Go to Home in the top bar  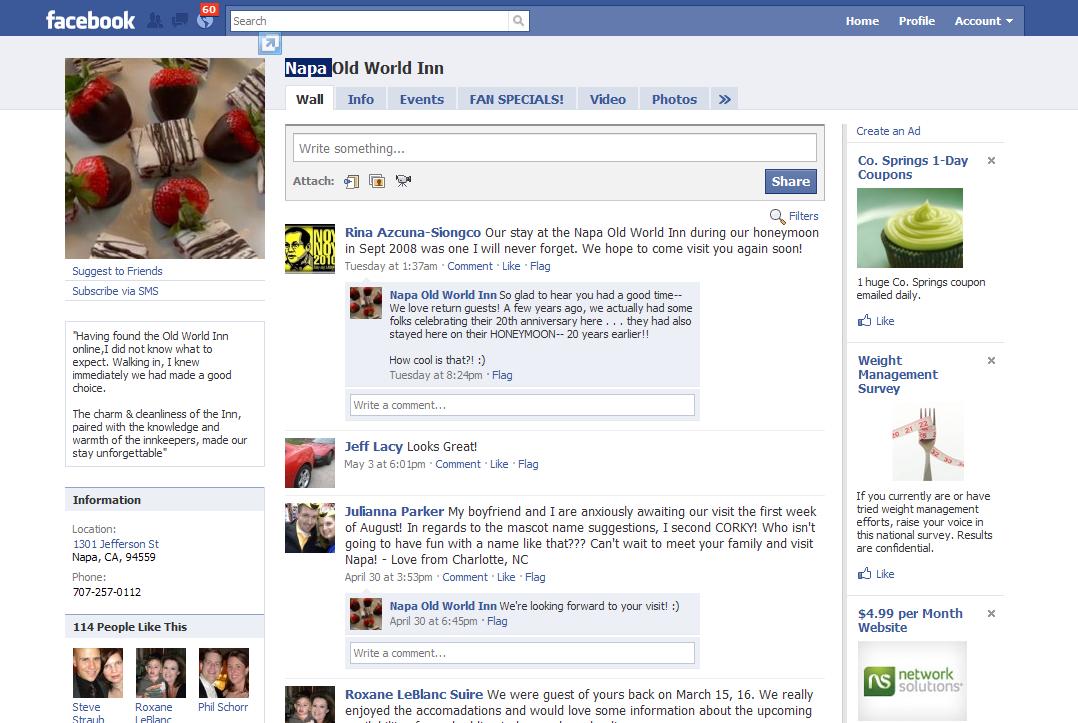(x=862, y=21)
